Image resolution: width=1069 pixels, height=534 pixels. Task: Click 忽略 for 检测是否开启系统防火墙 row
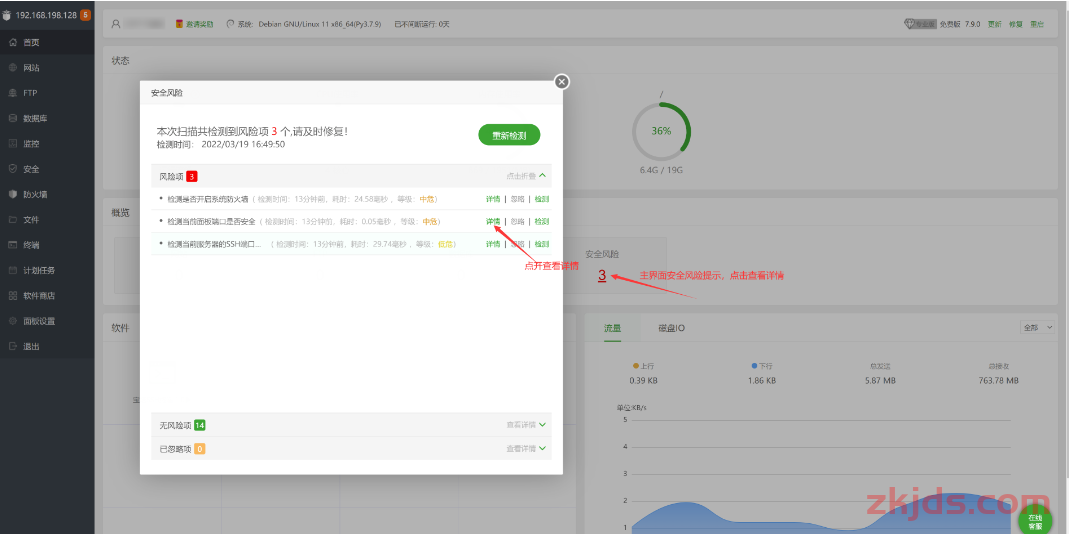[x=517, y=199]
